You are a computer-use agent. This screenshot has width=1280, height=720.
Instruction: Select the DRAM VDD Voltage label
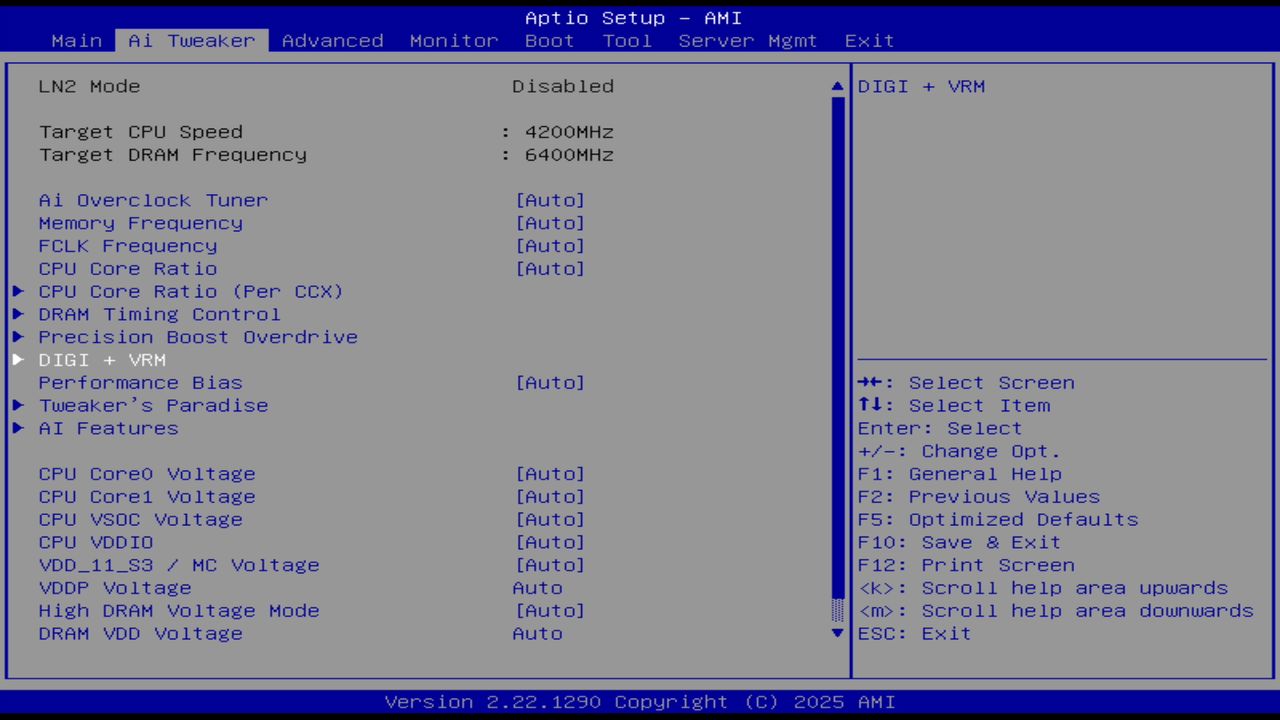click(141, 634)
